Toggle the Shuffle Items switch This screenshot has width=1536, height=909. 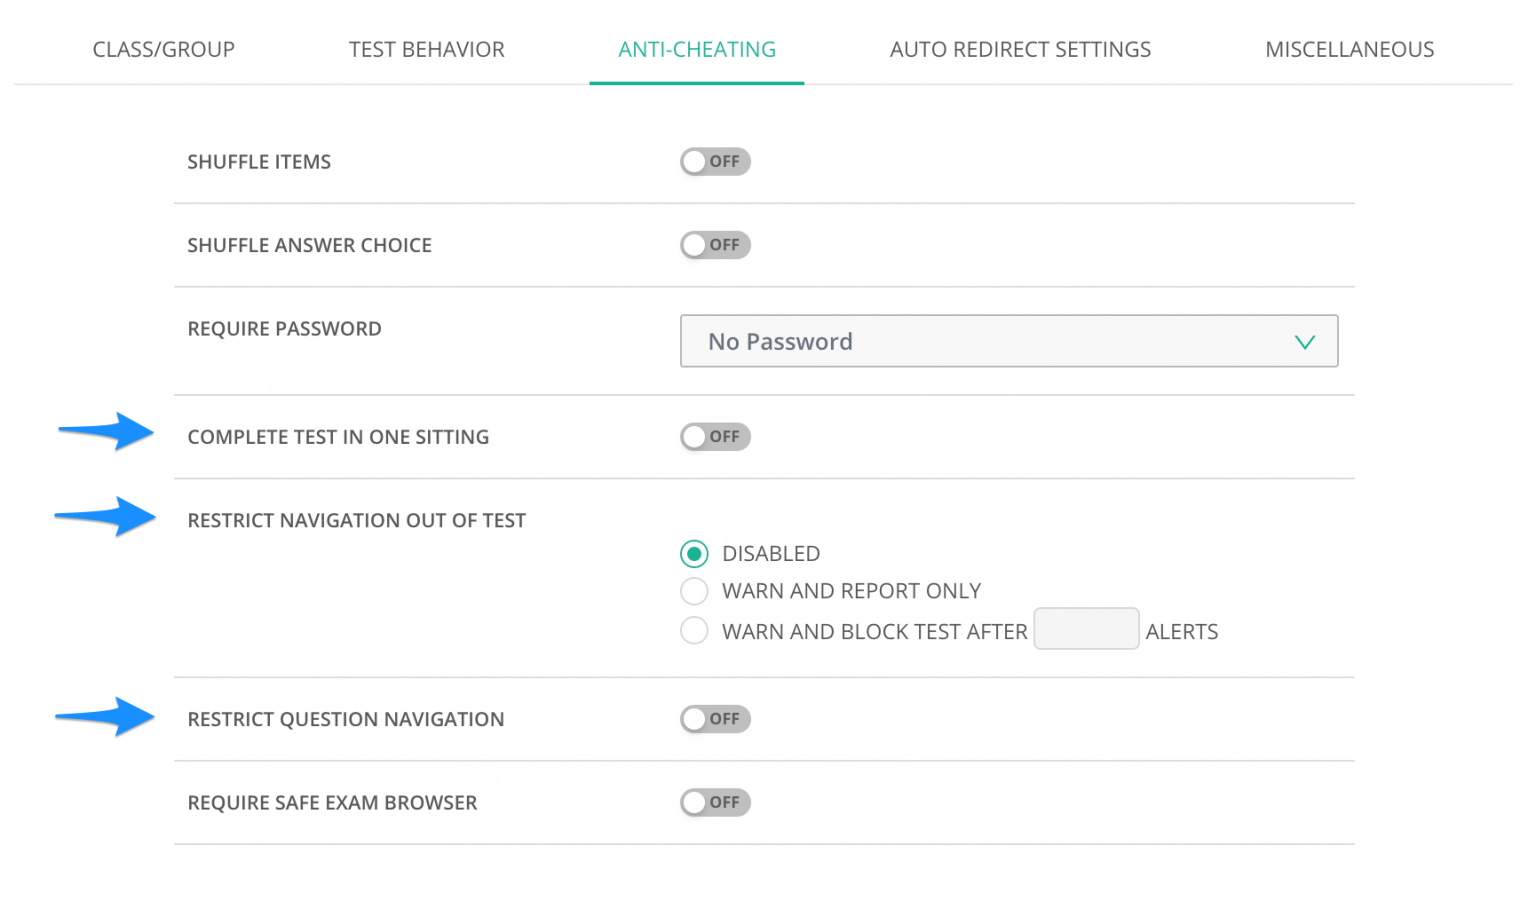tap(715, 162)
